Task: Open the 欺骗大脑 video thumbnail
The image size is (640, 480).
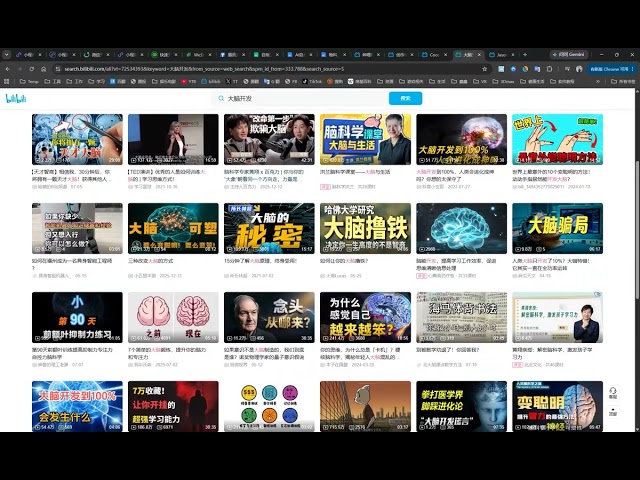Action: [x=269, y=140]
